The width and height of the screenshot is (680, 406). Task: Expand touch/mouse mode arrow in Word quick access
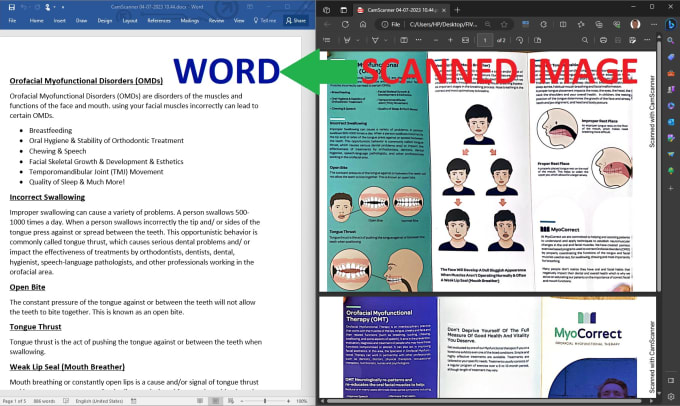pos(54,7)
